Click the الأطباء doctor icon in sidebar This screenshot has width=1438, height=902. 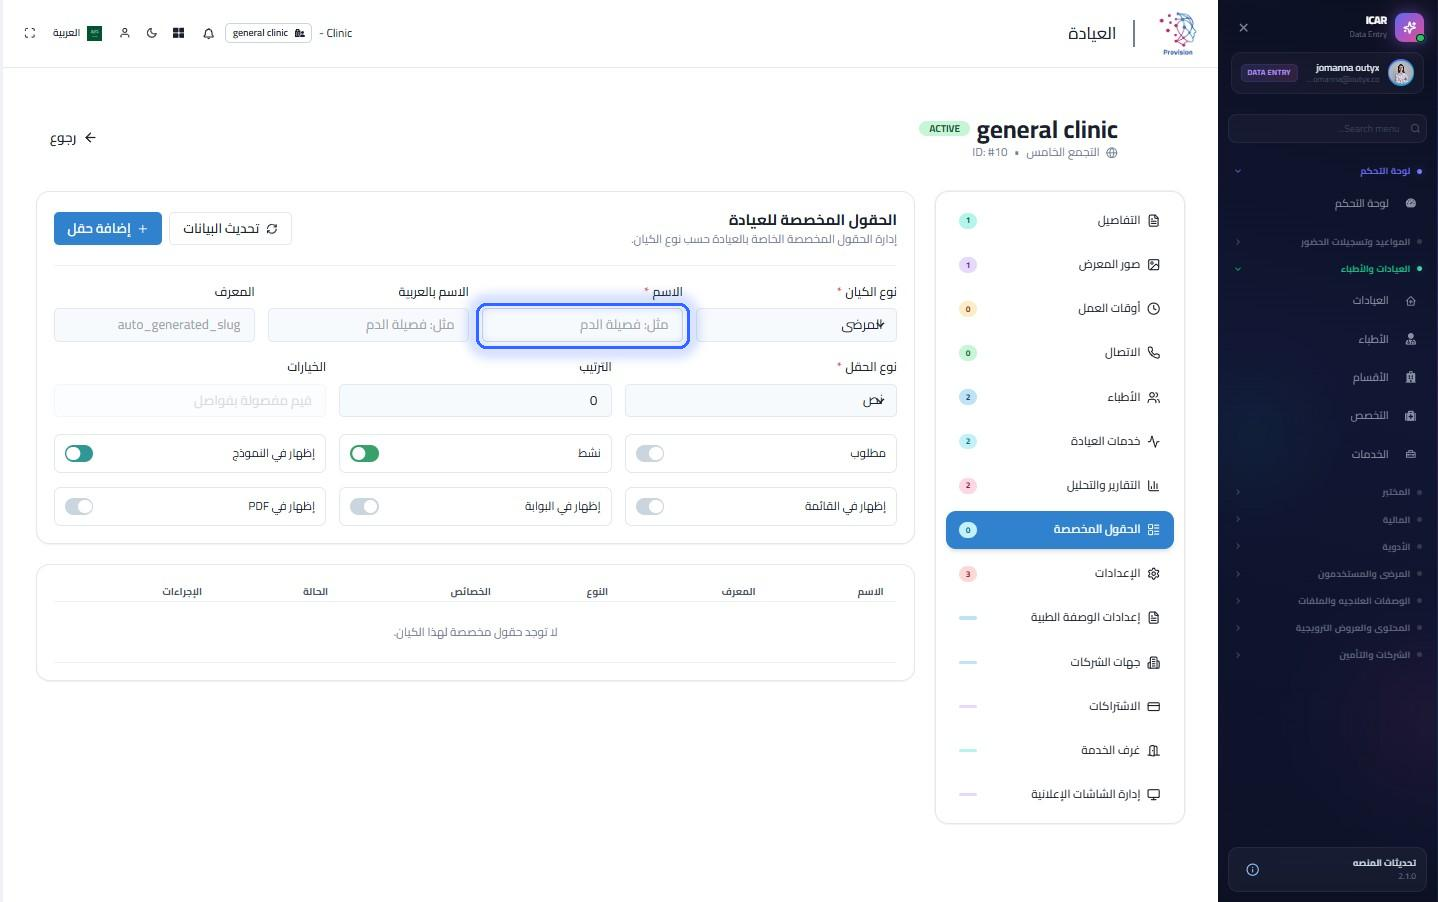point(1411,339)
